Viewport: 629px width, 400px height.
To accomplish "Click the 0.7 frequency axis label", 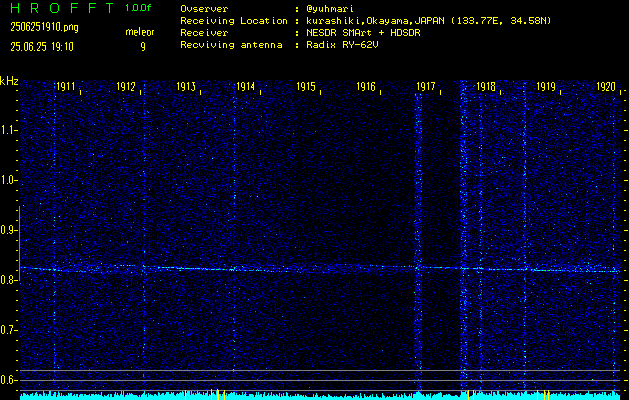I will tap(7, 330).
